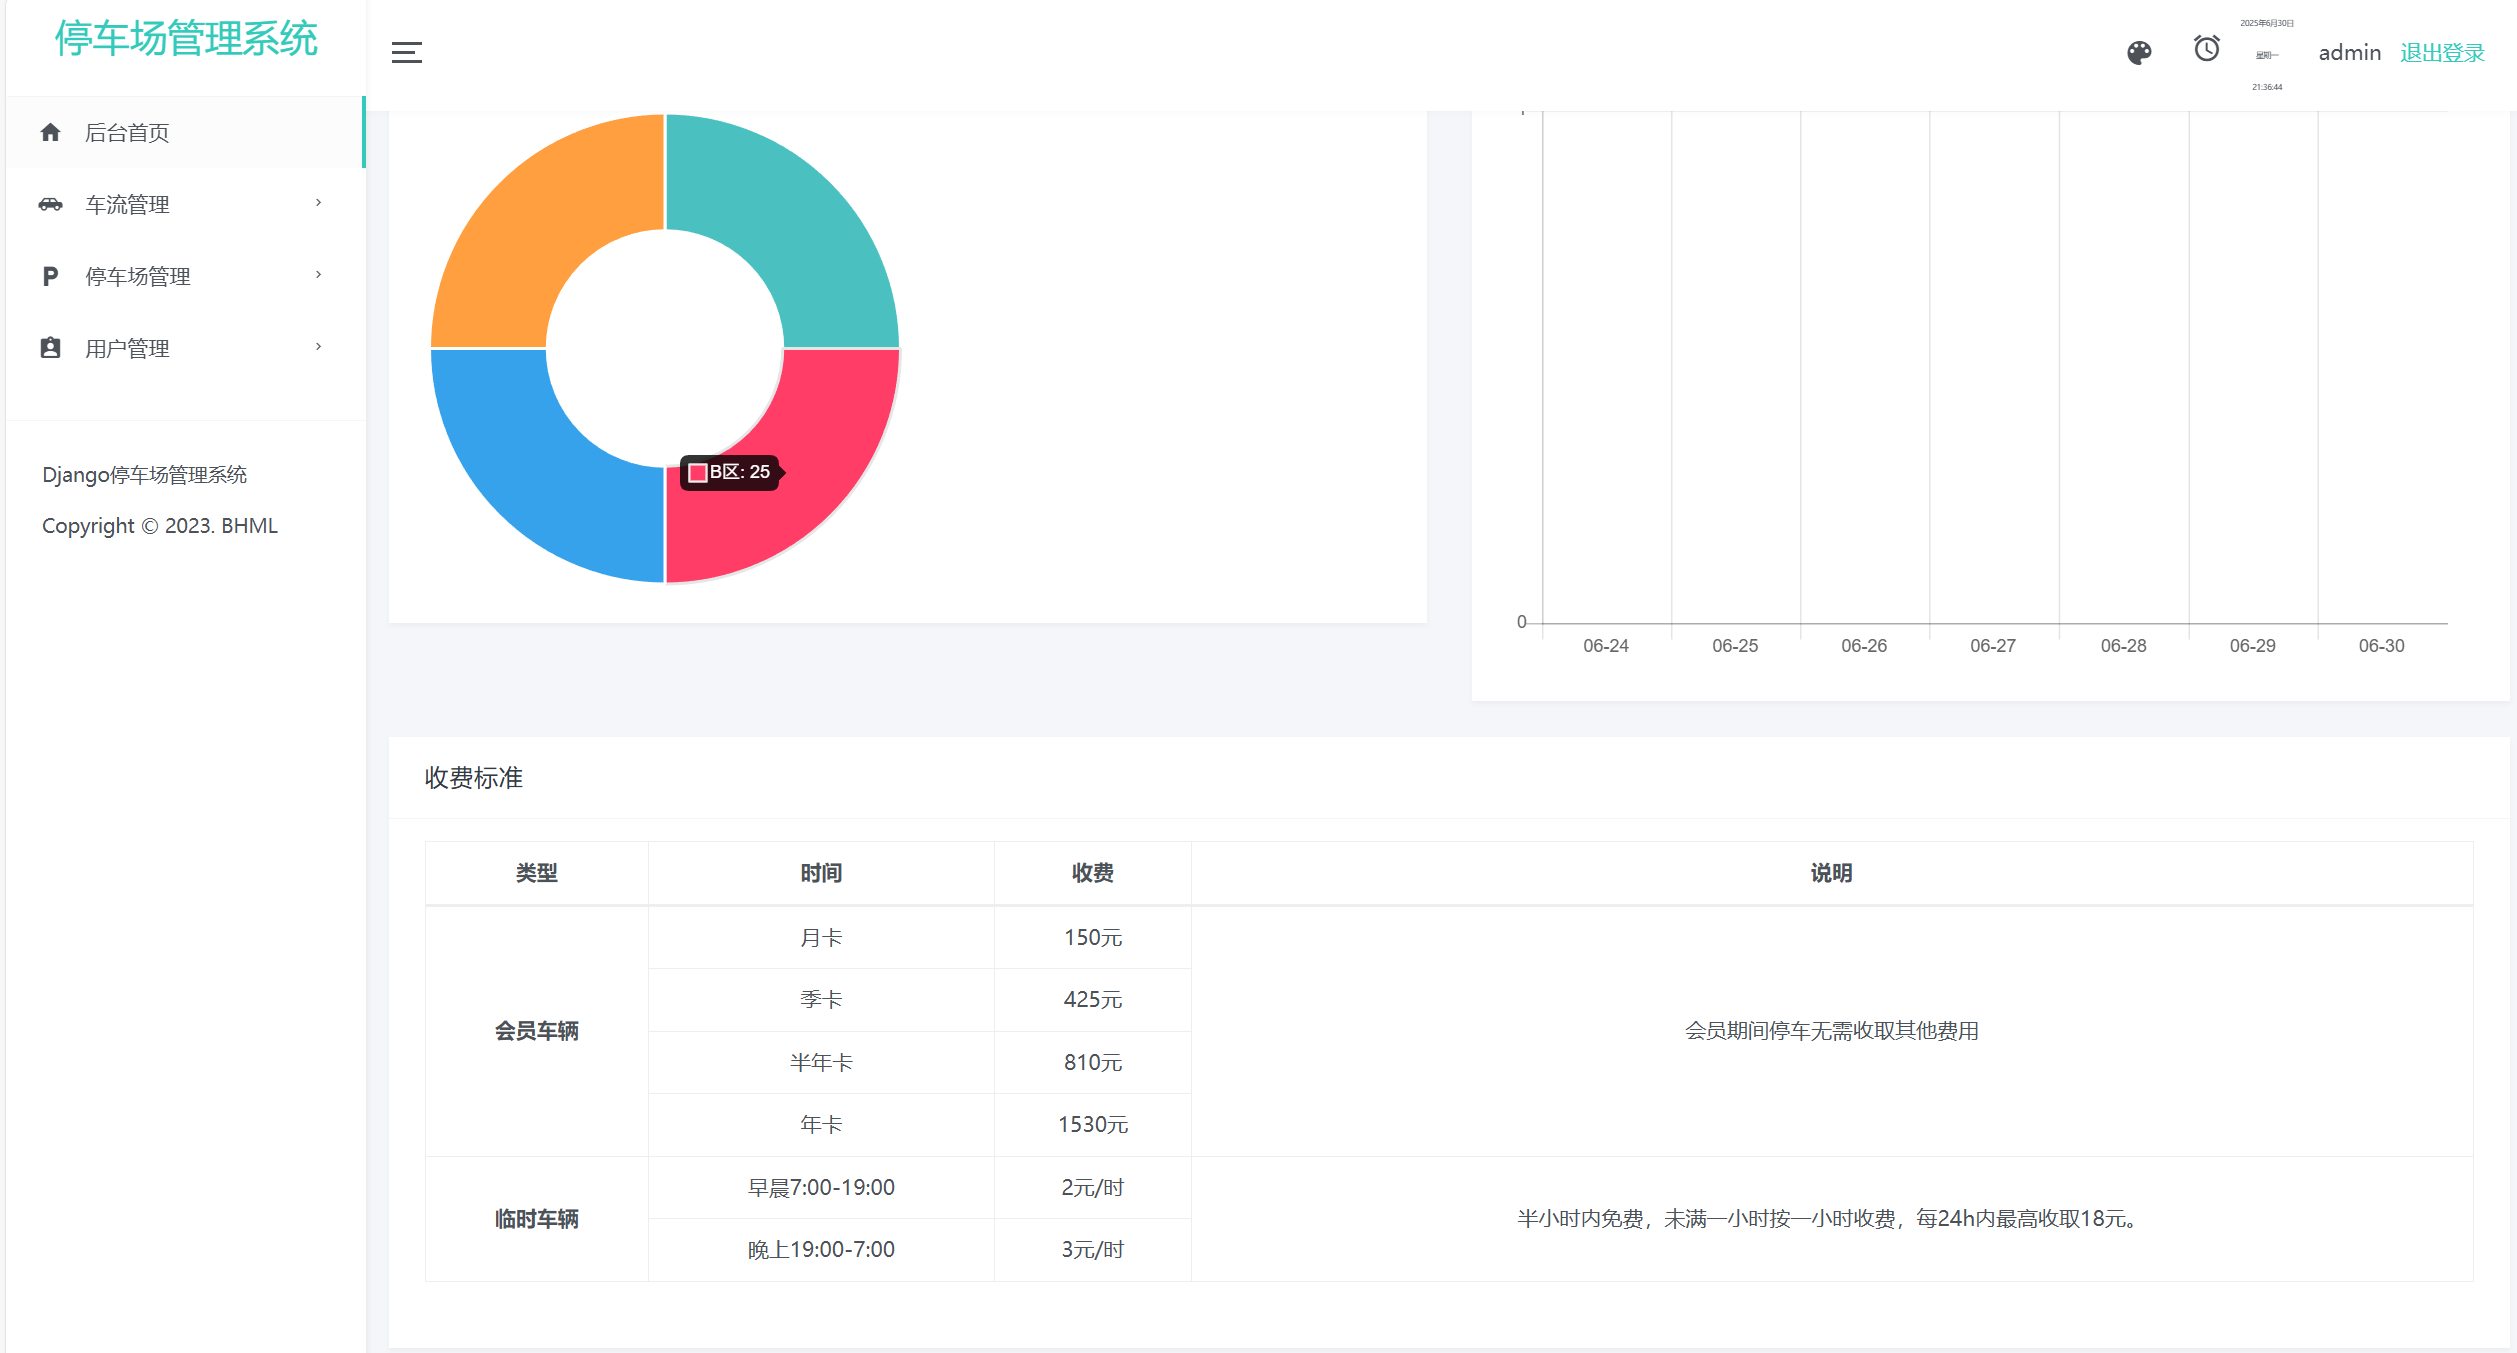Click the 类型 column header

click(537, 873)
